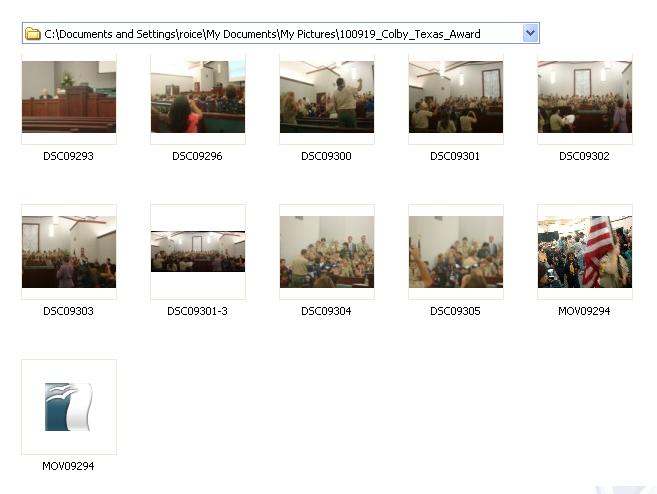Select the DSC09303 photo thumbnail

69,252
